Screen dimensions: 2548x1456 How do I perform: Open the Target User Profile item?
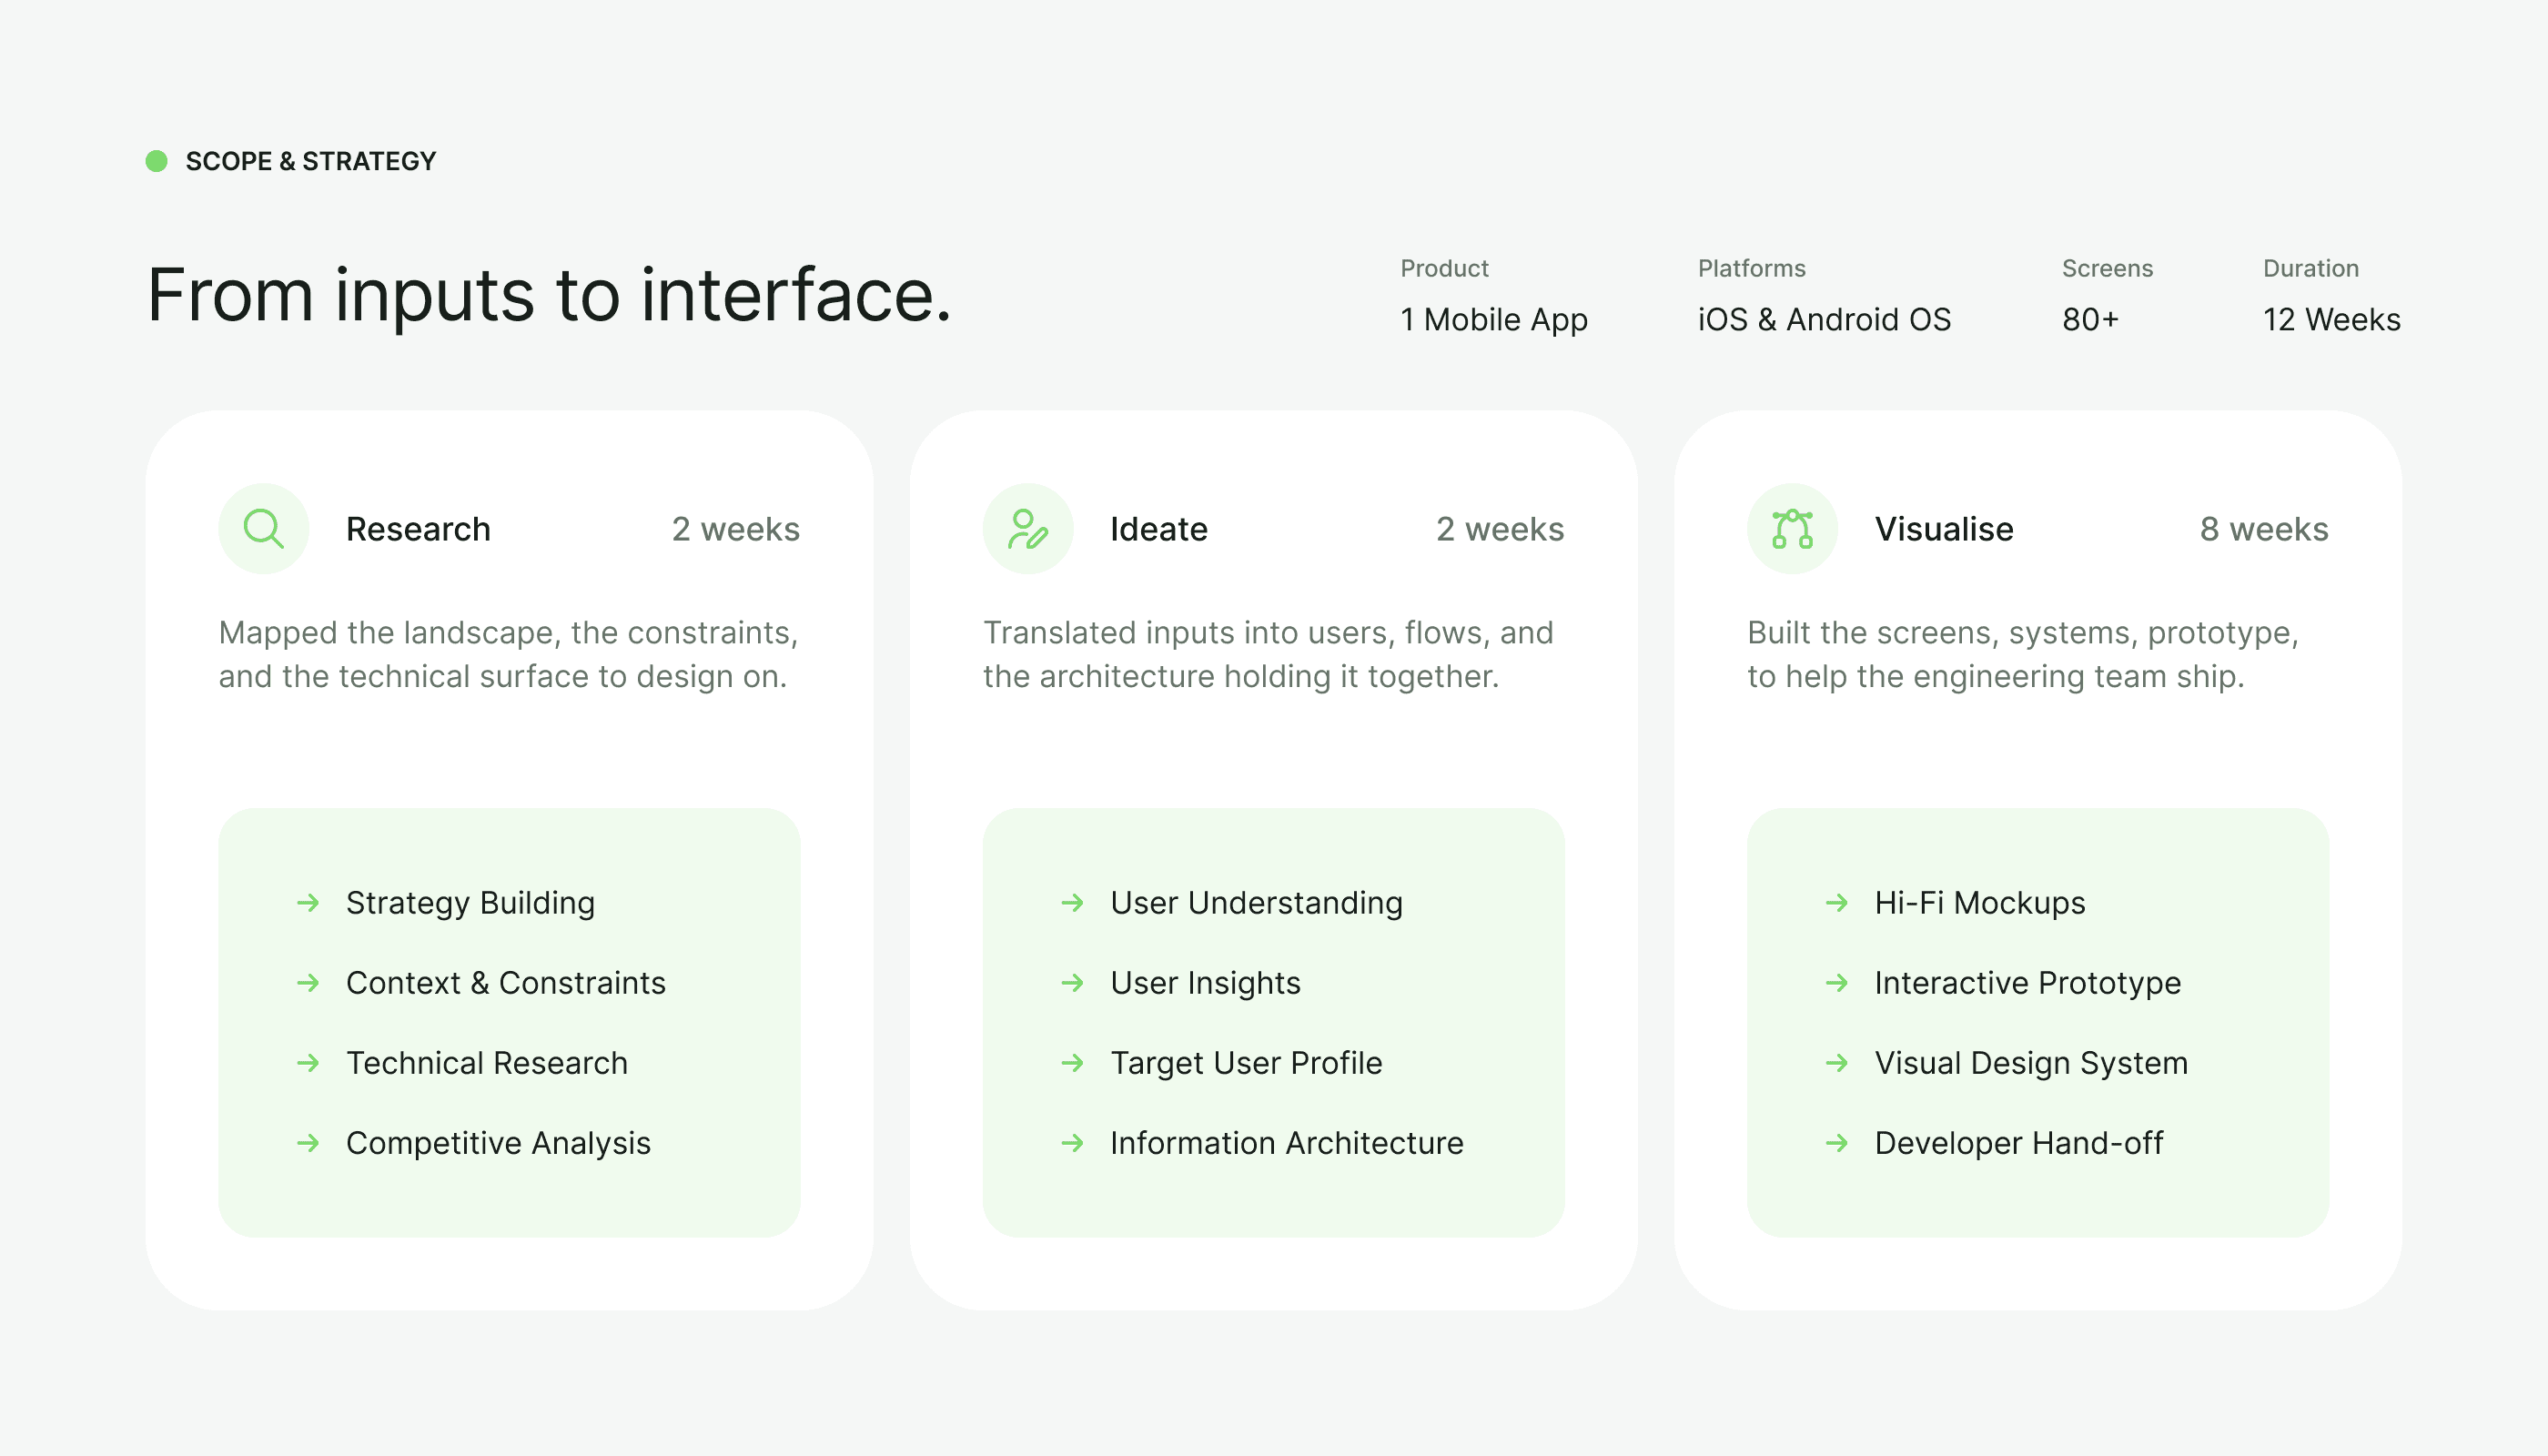click(x=1246, y=1063)
